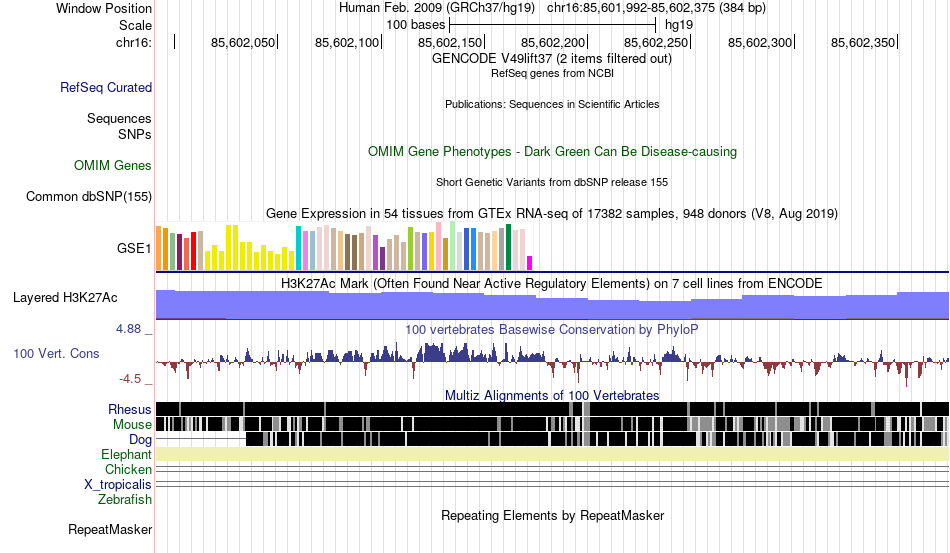
Task: Click the 85,602,100 ruler position
Action: (x=347, y=42)
